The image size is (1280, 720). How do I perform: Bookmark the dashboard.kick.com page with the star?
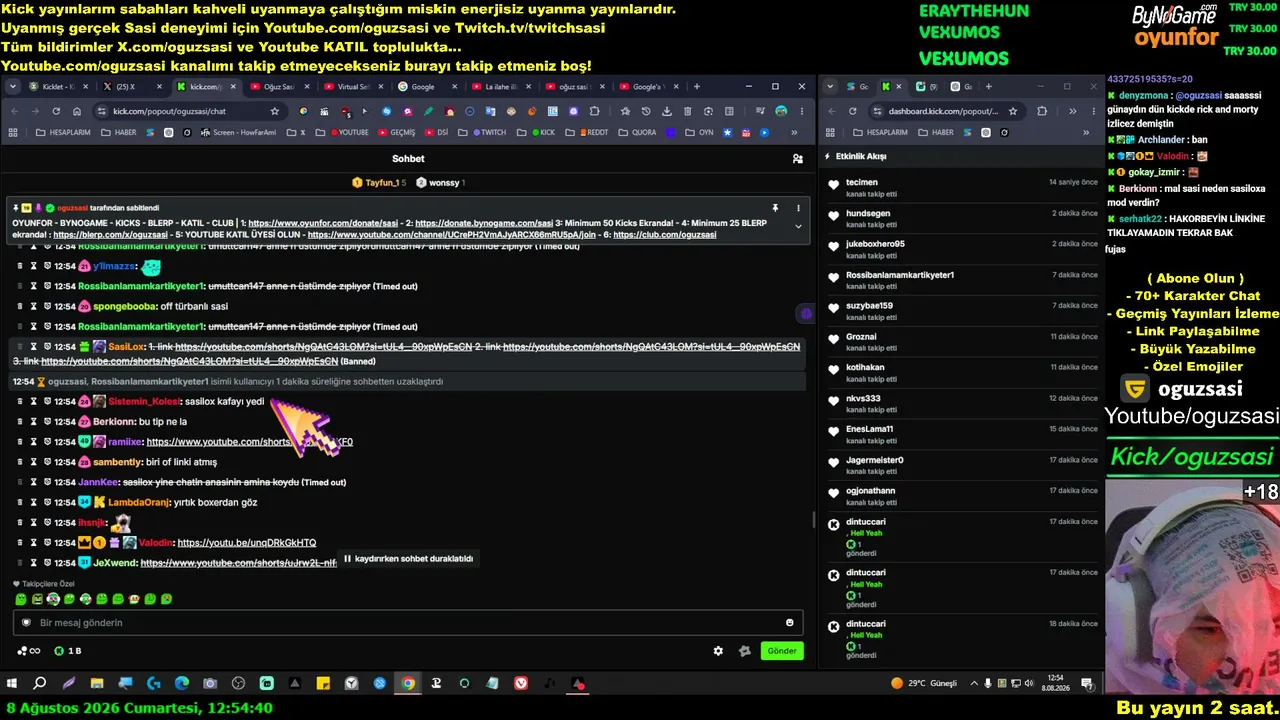(1013, 111)
